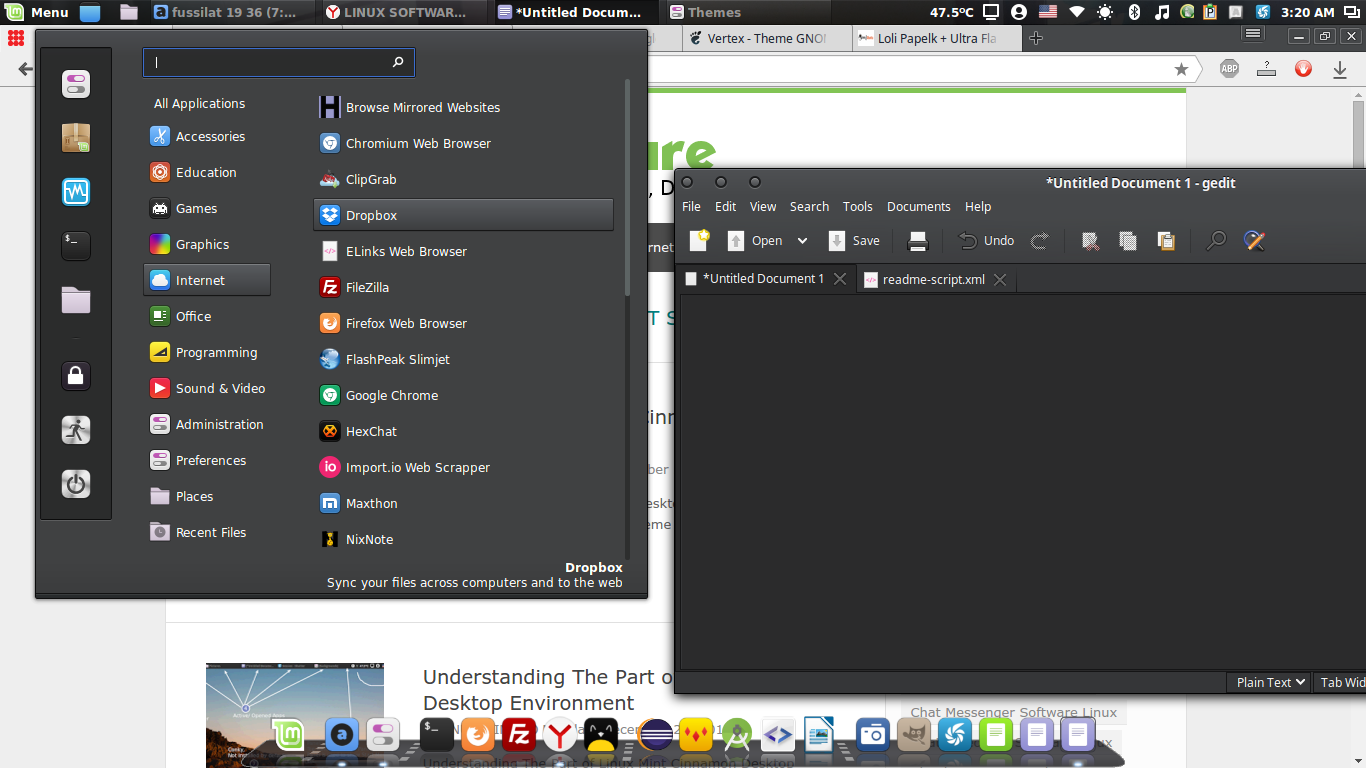The height and width of the screenshot is (768, 1366).
Task: Print the current gedit document
Action: (x=918, y=240)
